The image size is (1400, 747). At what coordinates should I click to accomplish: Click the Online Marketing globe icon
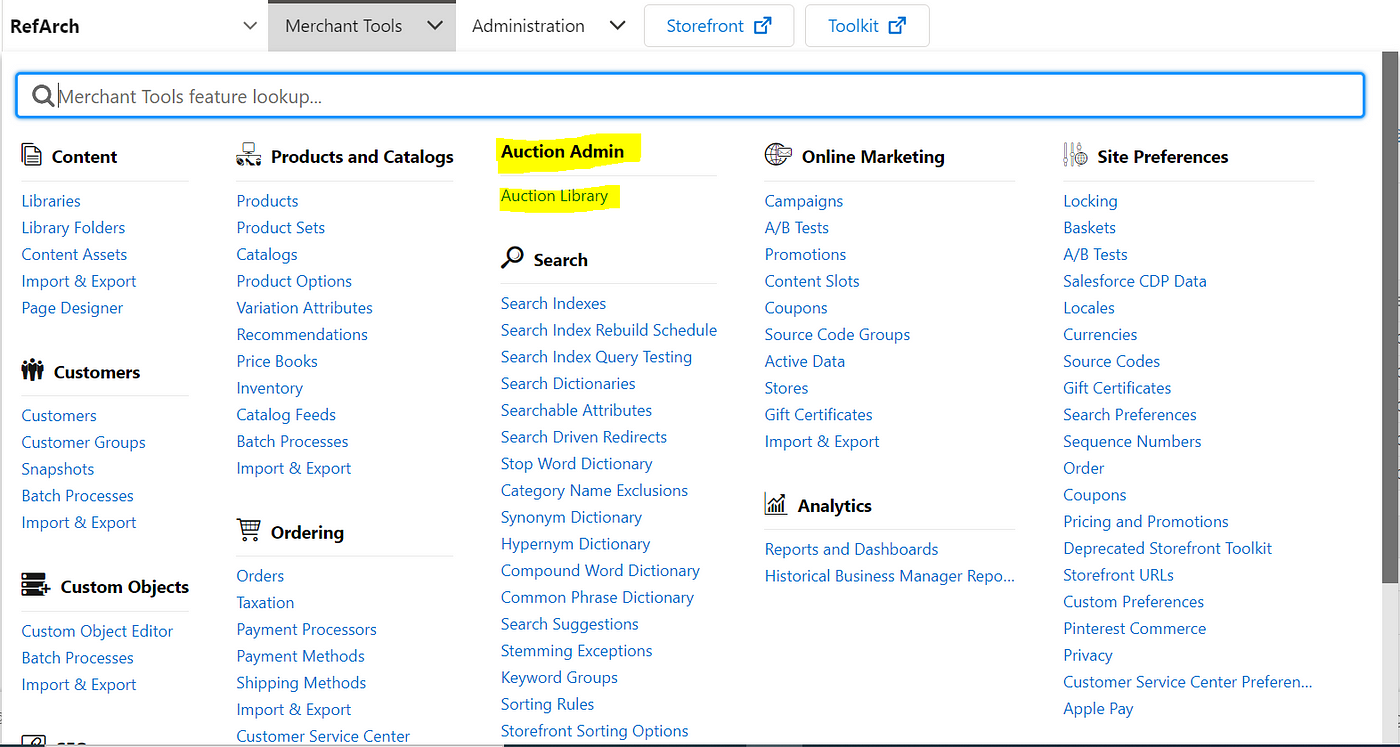[x=778, y=155]
